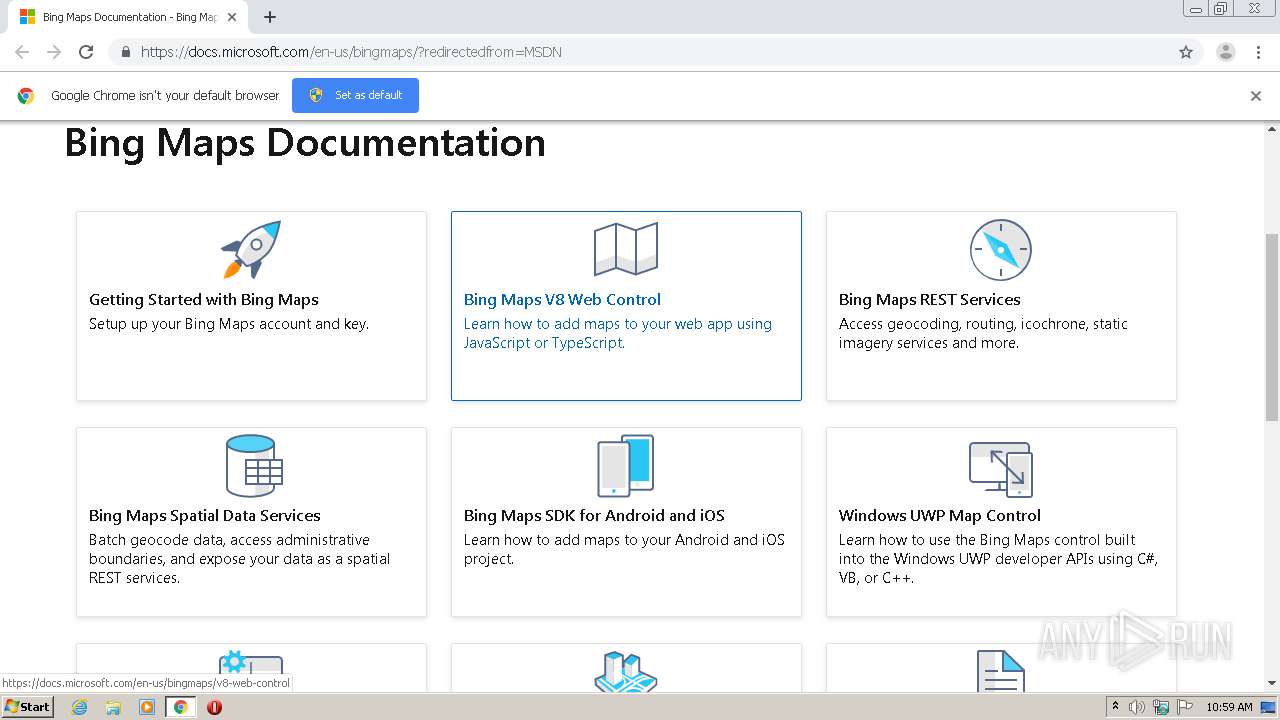Click the 3D buildings icon in the bottom card
This screenshot has height=720, width=1280.
click(626, 671)
